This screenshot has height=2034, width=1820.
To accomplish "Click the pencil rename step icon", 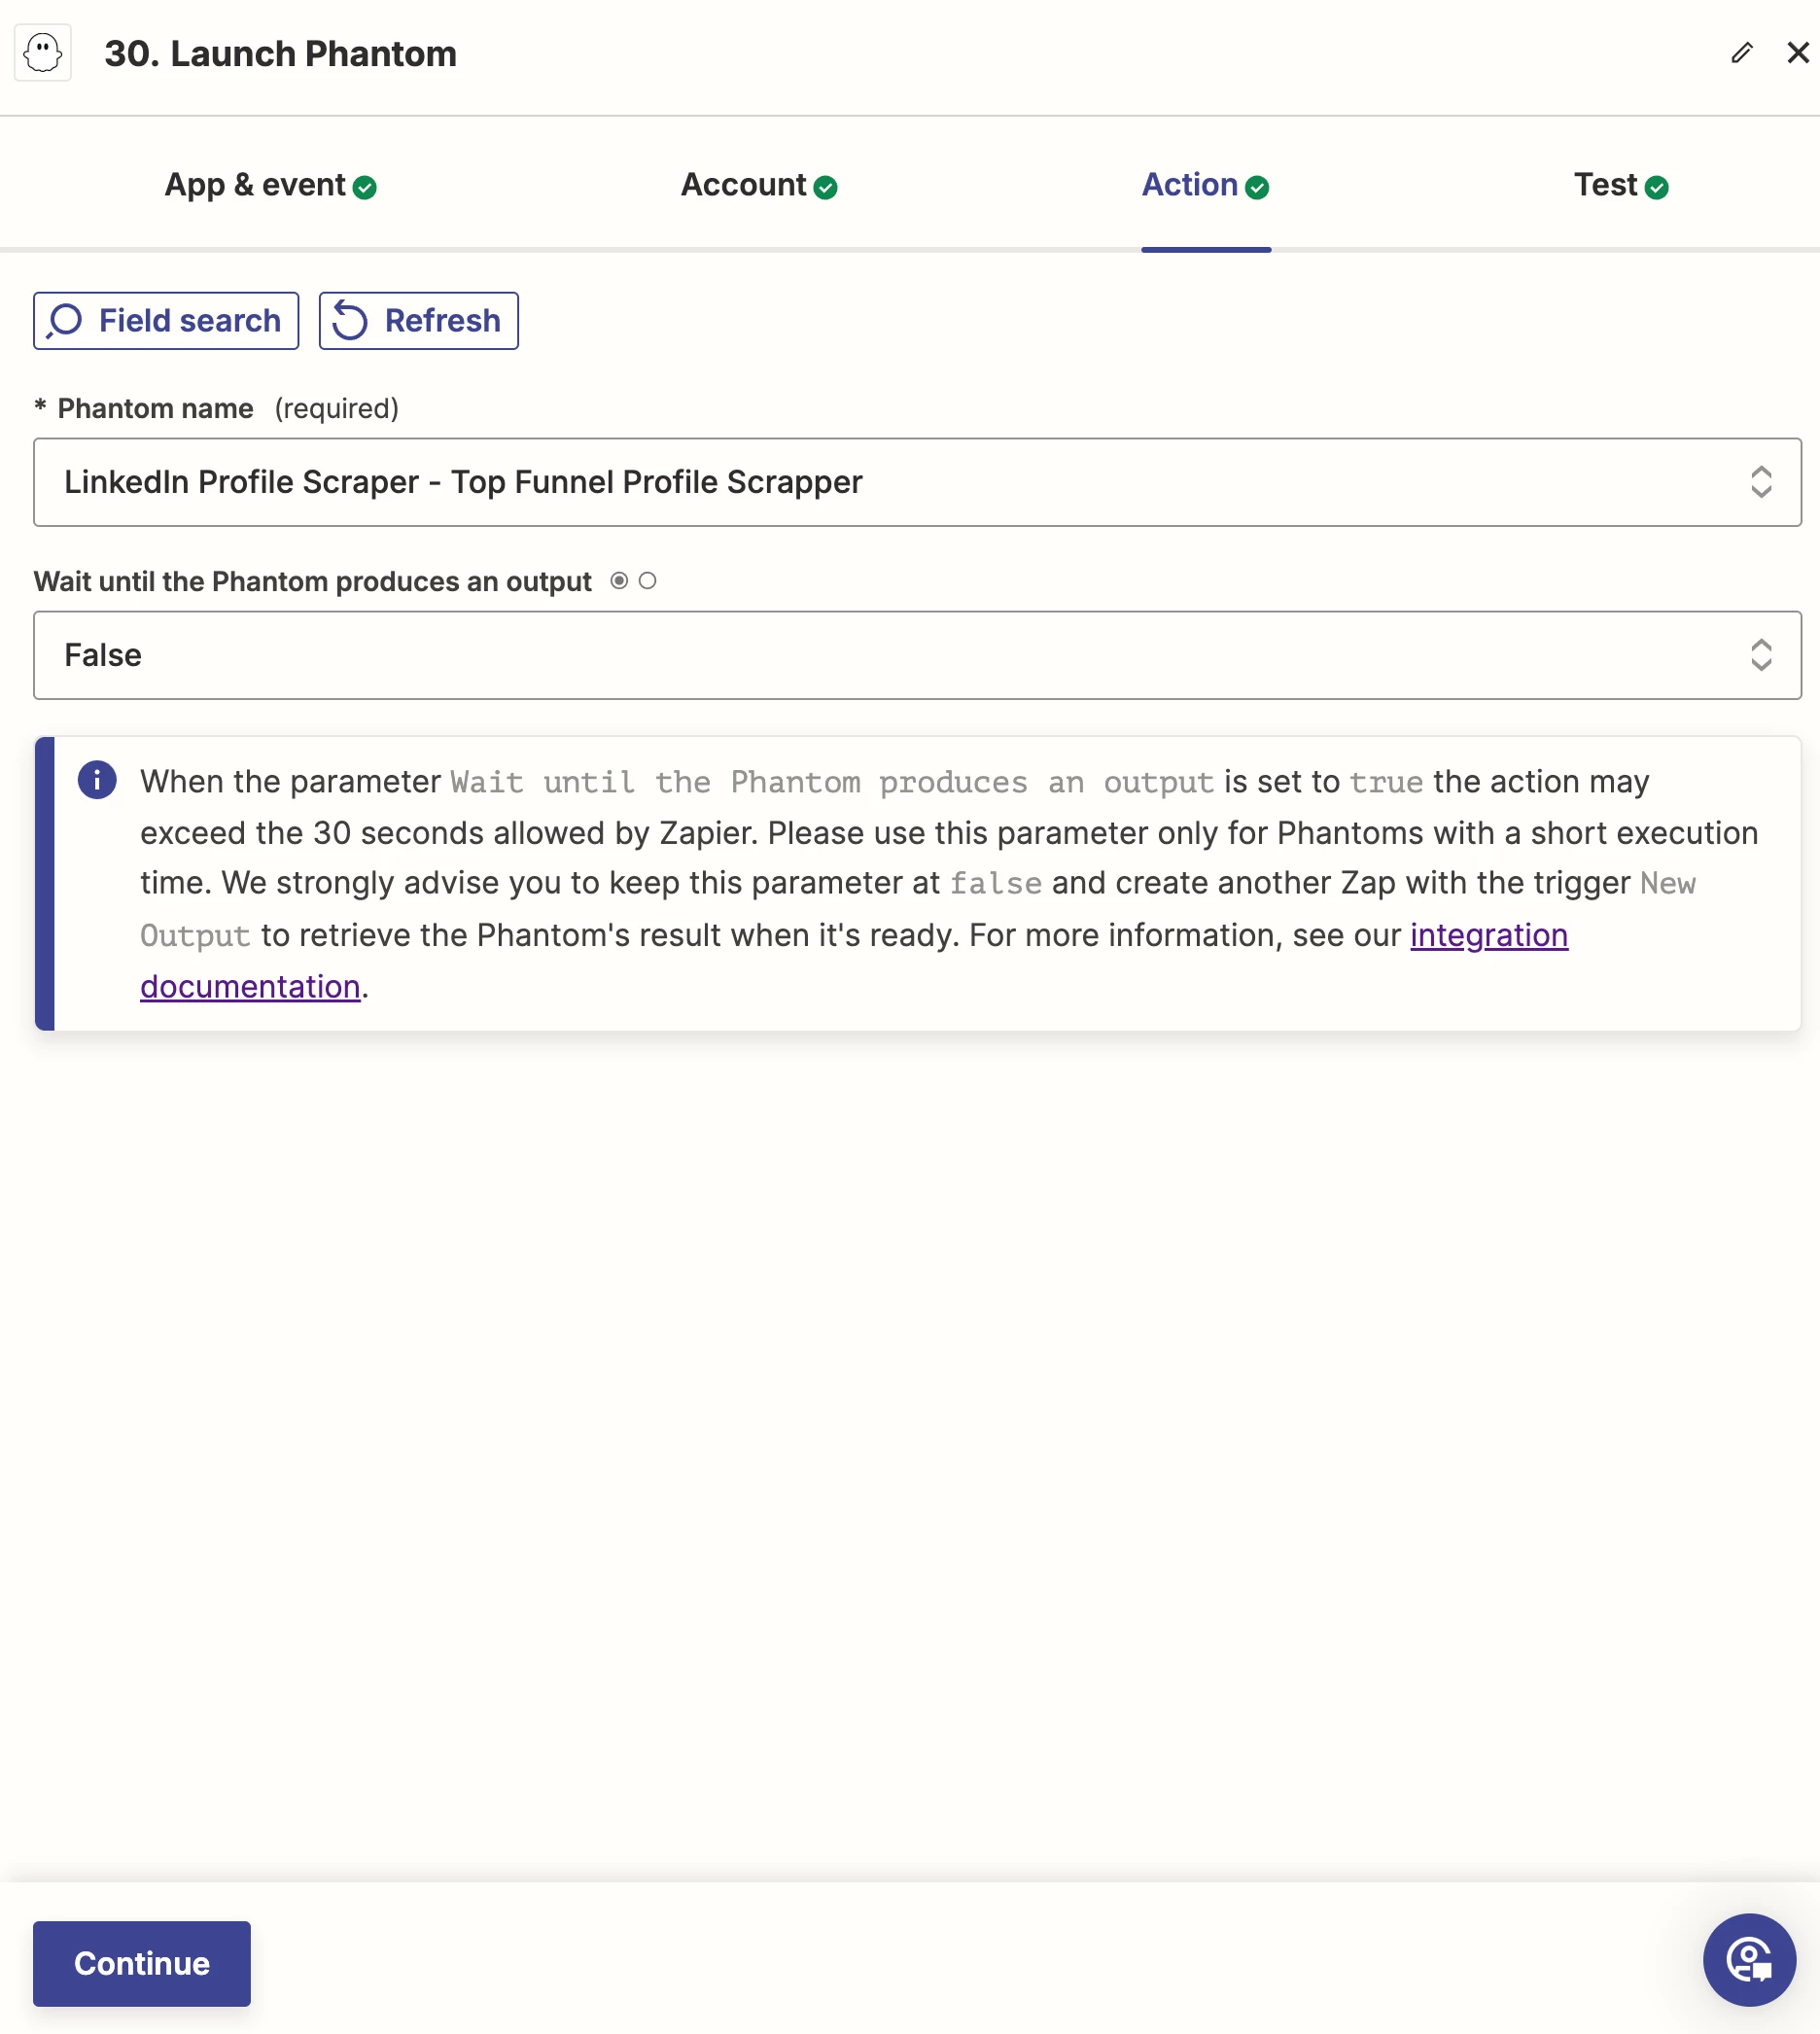I will (1742, 53).
